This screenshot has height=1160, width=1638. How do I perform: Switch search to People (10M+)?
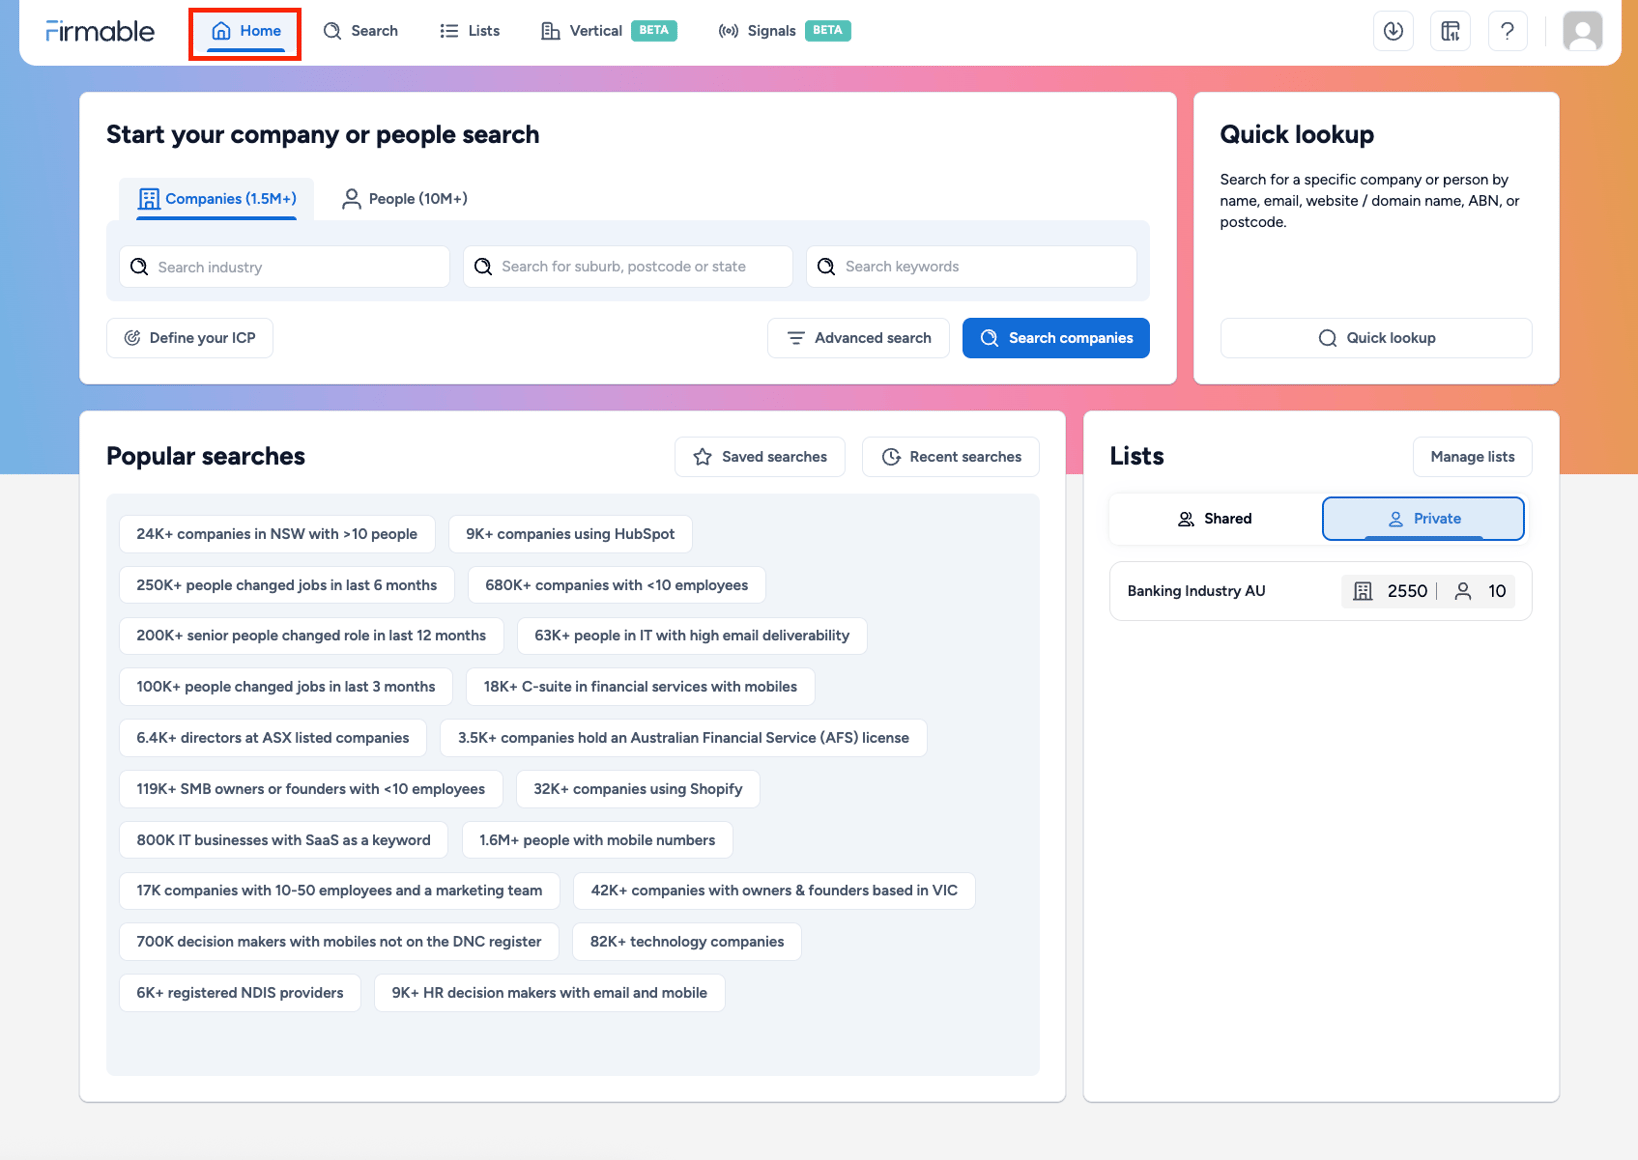(404, 198)
